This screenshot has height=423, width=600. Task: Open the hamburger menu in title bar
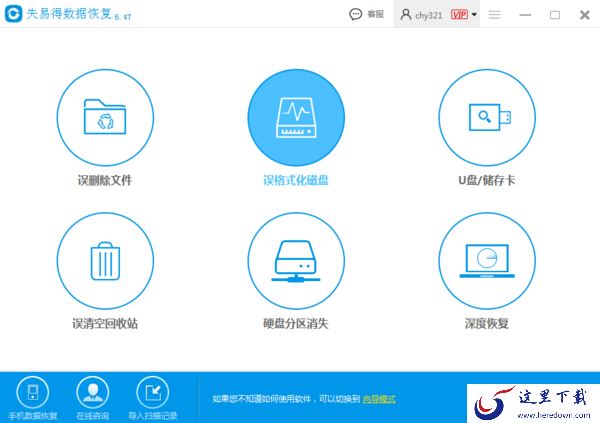click(494, 15)
